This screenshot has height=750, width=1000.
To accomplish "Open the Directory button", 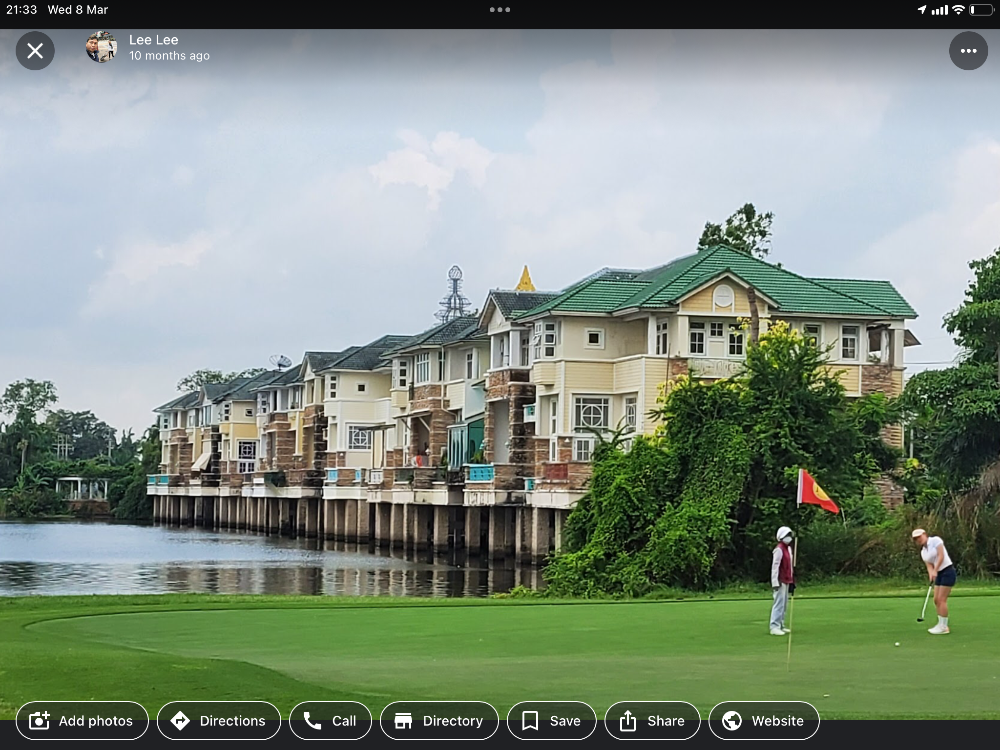I will [x=439, y=721].
